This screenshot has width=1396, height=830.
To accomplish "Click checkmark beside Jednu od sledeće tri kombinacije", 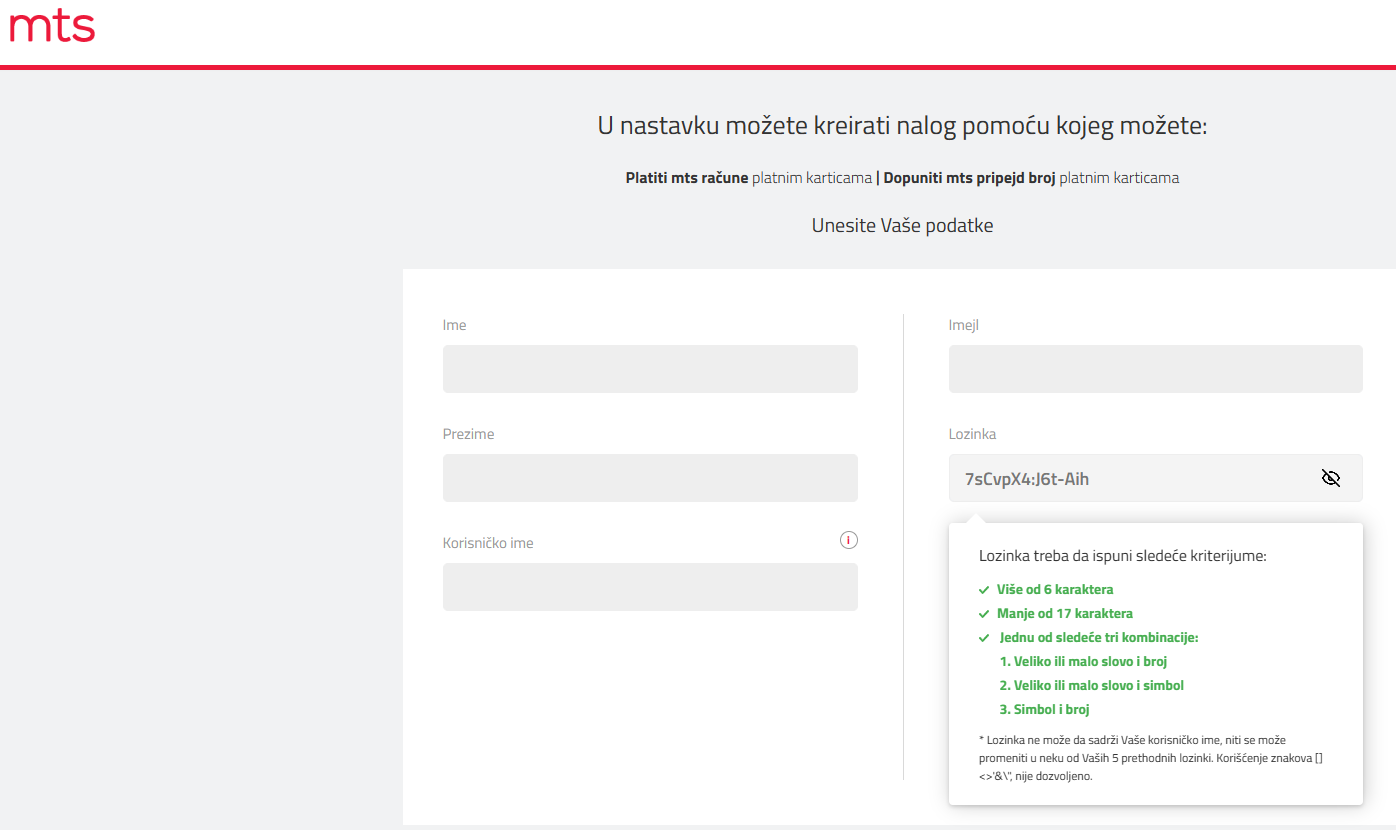I will (984, 638).
